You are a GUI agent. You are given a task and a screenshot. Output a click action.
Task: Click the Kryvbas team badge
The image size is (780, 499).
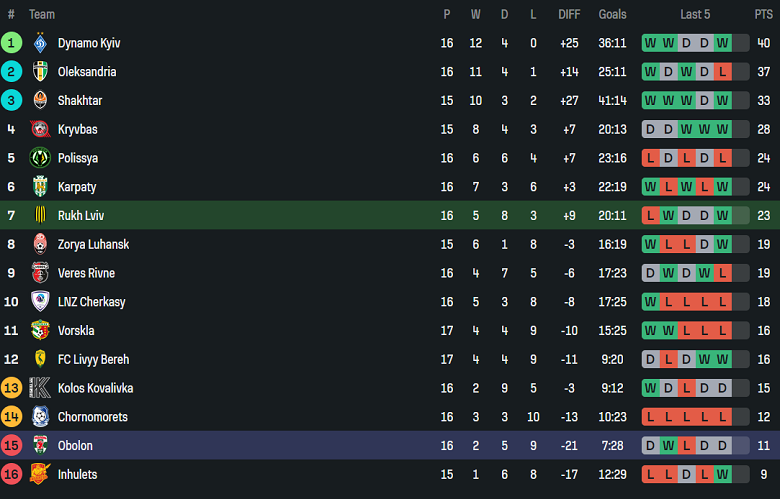[40, 130]
